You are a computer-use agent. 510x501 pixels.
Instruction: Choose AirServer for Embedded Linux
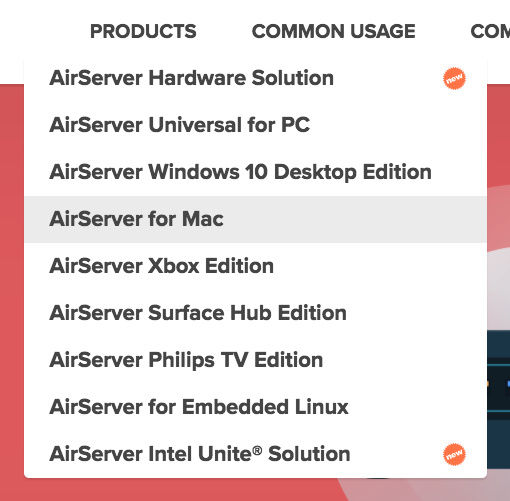[x=256, y=407]
